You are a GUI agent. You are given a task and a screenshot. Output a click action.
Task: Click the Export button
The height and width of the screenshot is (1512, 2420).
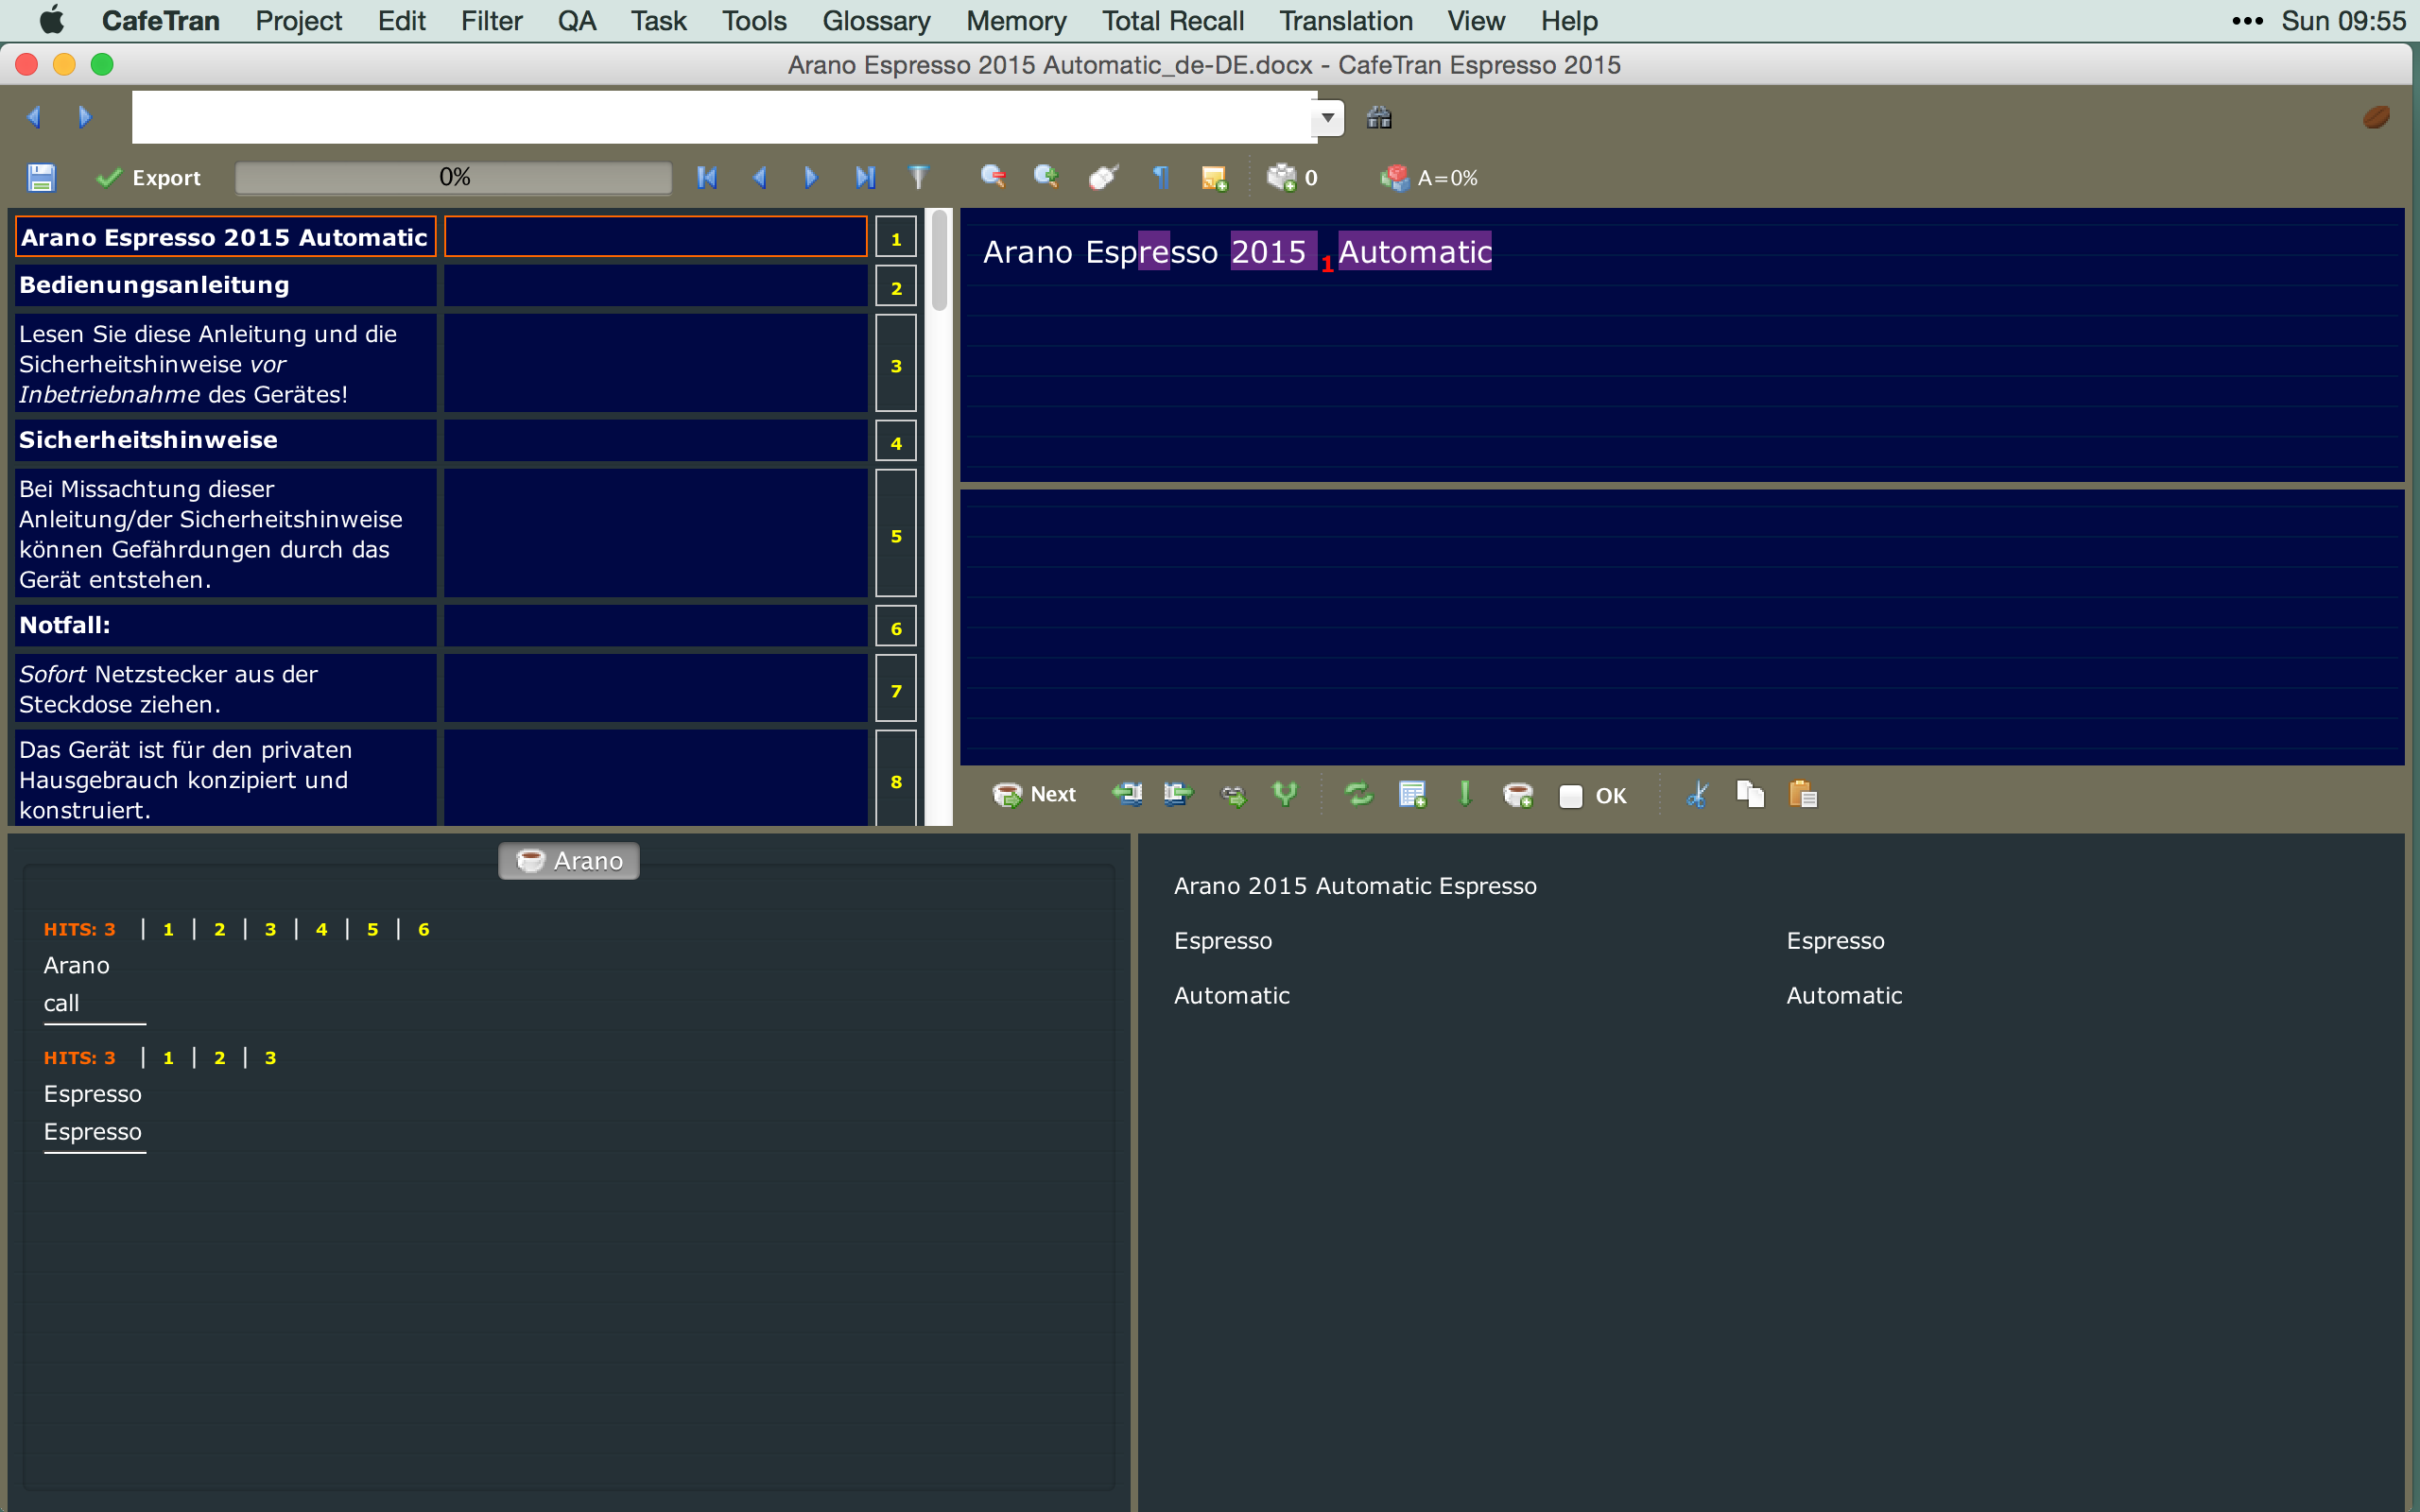click(149, 178)
